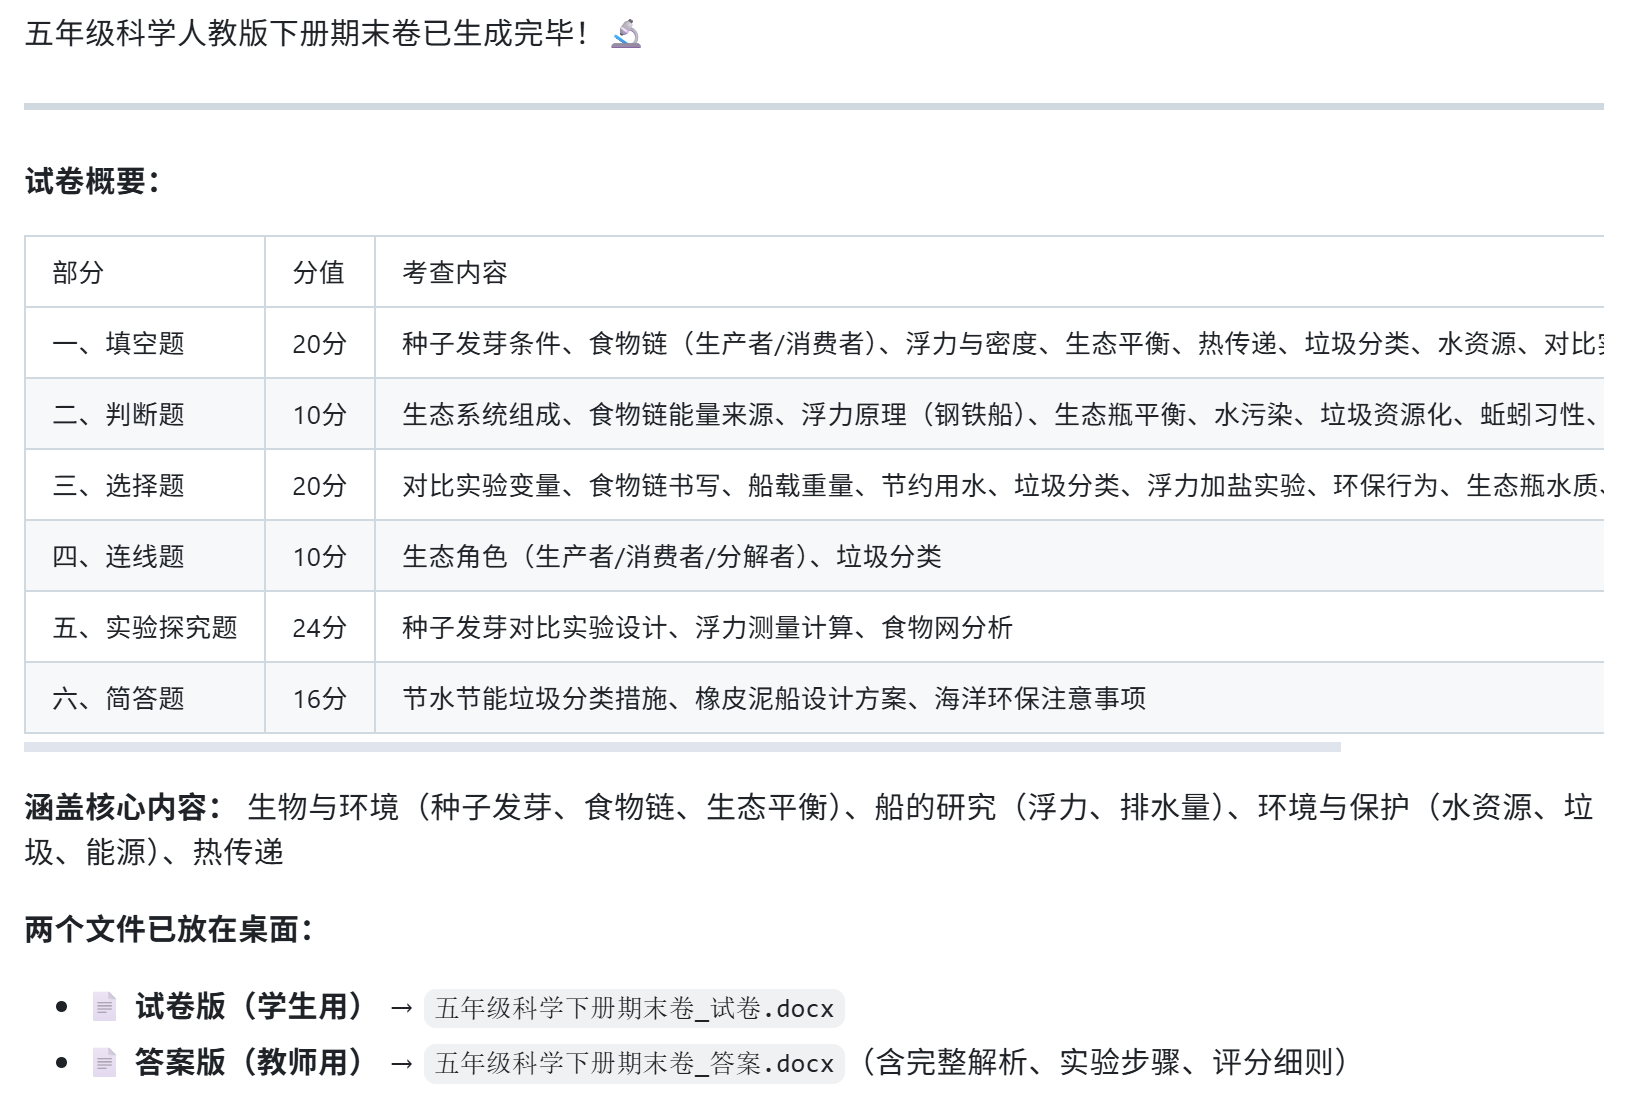1630x1100 pixels.
Task: Click the 节水节能垃圾分类措施 content cell
Action: (989, 698)
